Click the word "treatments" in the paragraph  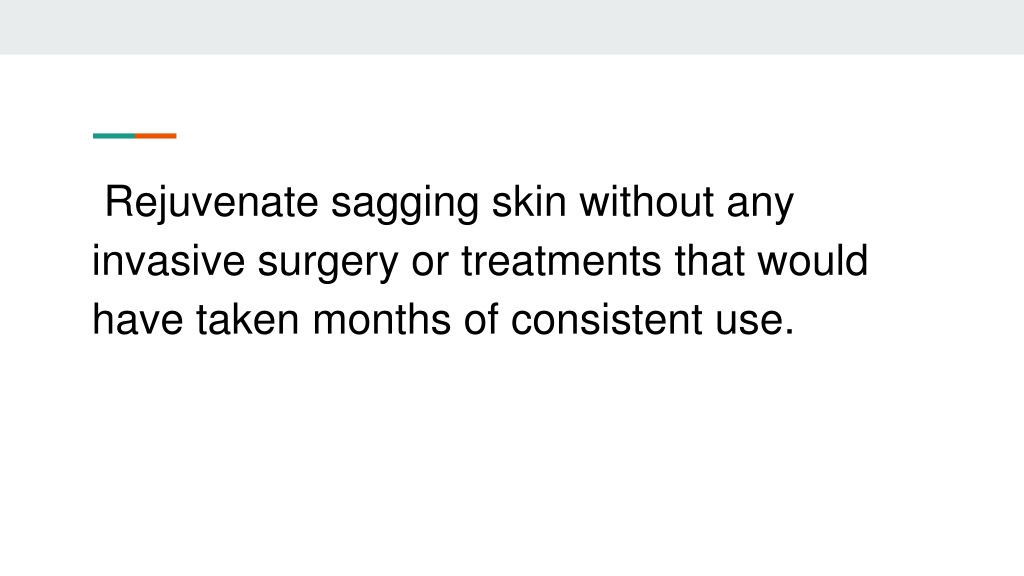click(562, 261)
